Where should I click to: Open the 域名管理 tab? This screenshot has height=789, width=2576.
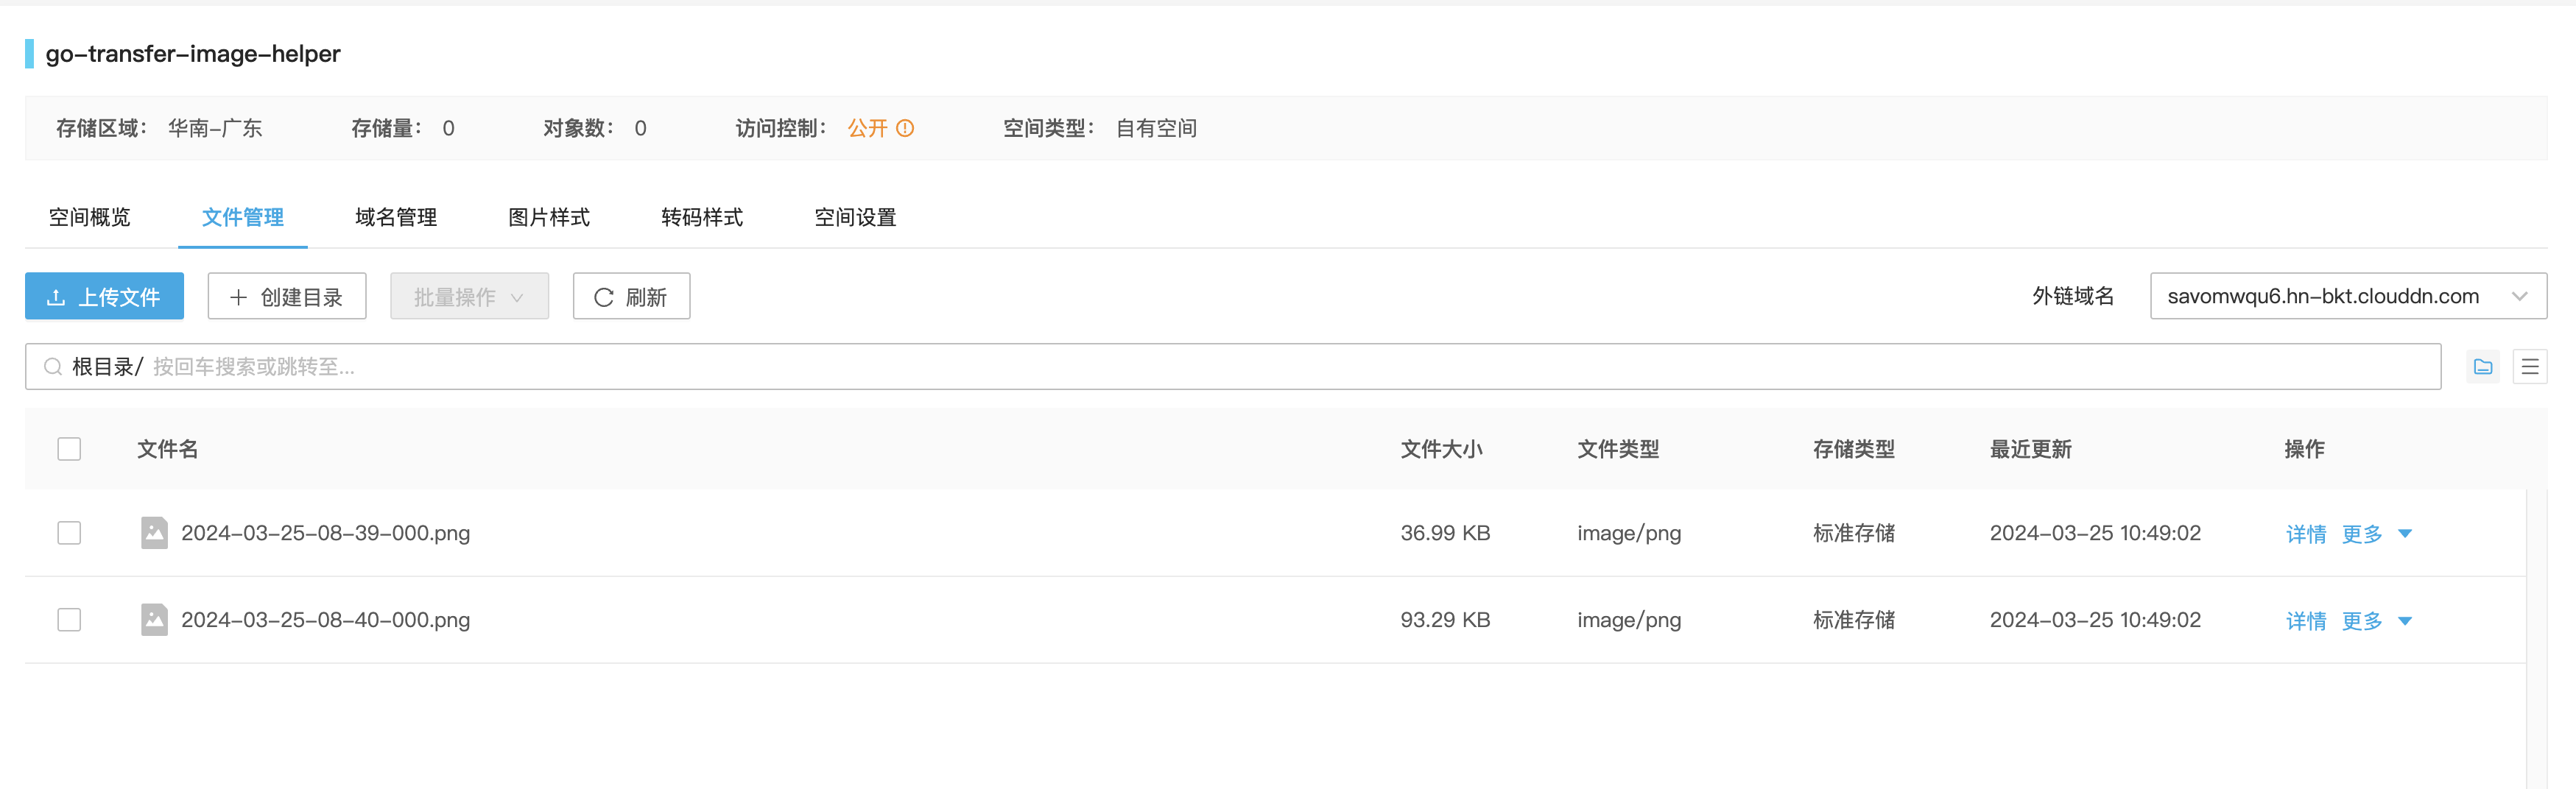pos(396,217)
